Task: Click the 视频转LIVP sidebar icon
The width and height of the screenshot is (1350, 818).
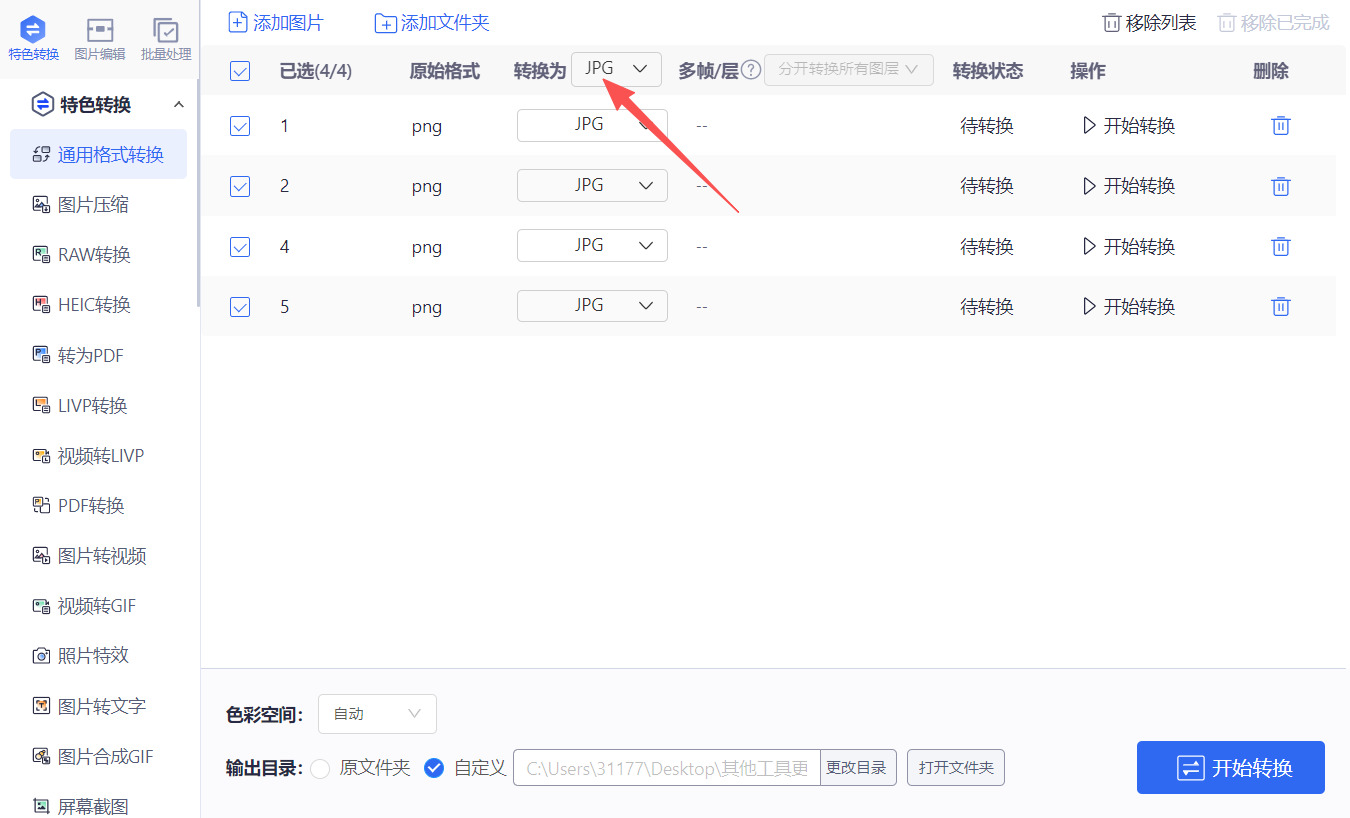Action: point(41,456)
